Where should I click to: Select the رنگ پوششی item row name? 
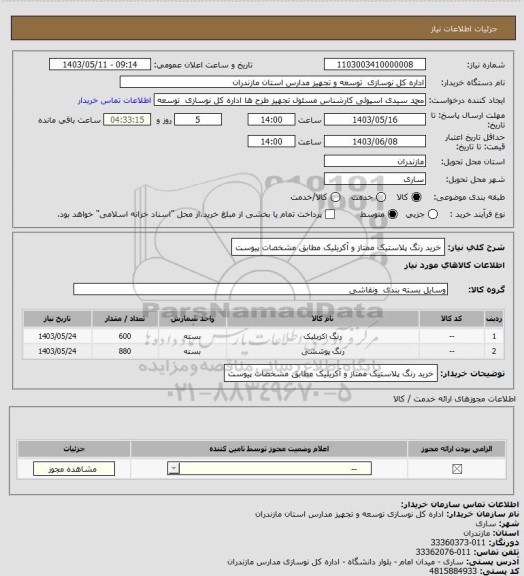323,352
